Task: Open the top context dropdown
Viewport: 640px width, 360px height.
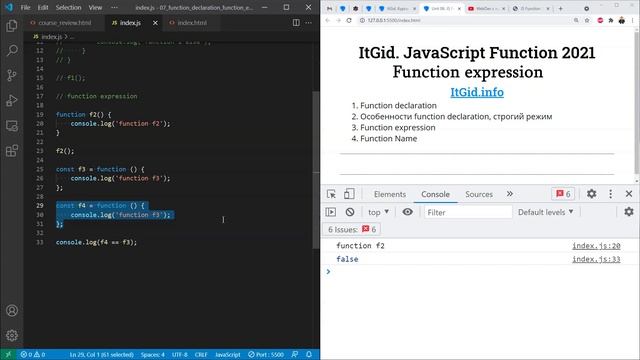Action: click(x=378, y=212)
